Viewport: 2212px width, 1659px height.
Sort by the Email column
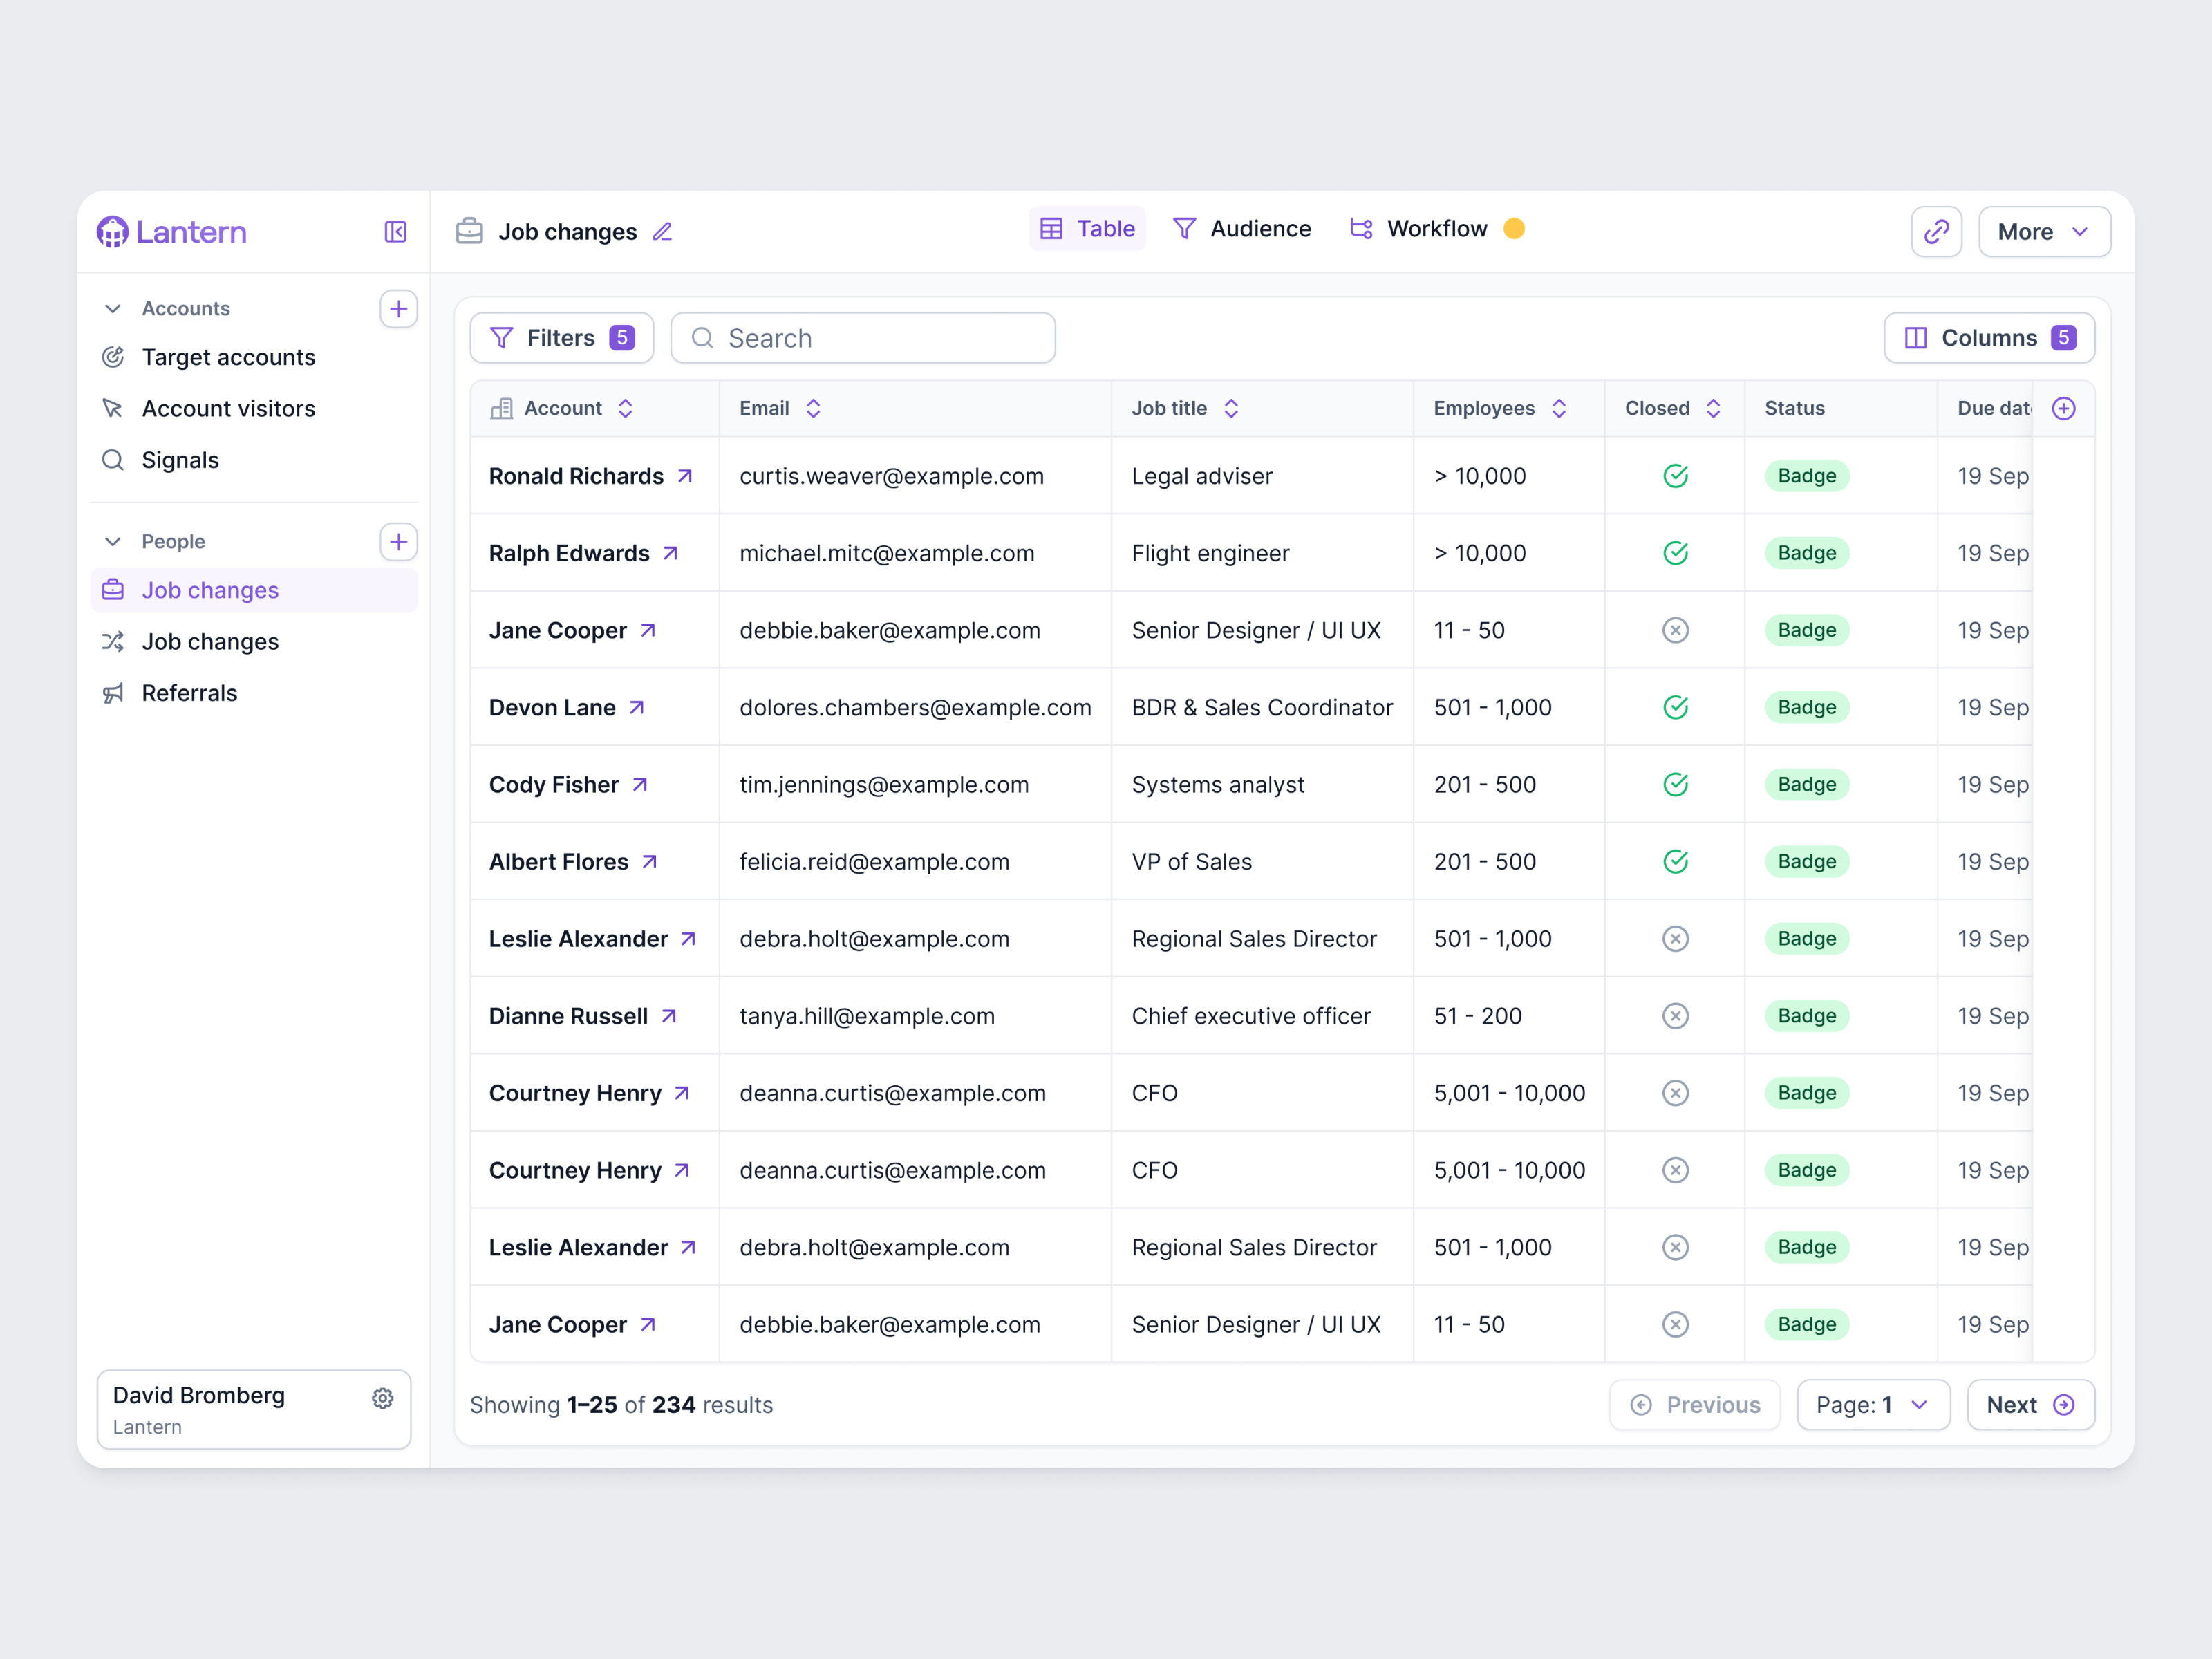813,408
